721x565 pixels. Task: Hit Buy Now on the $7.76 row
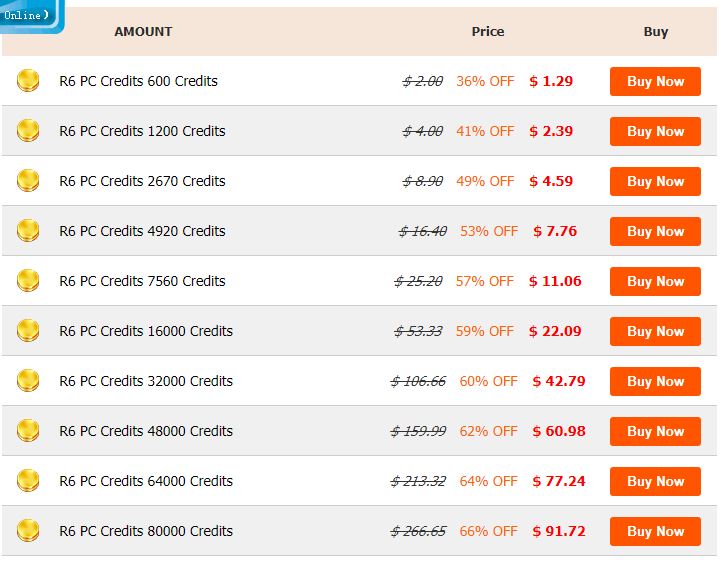pyautogui.click(x=655, y=232)
